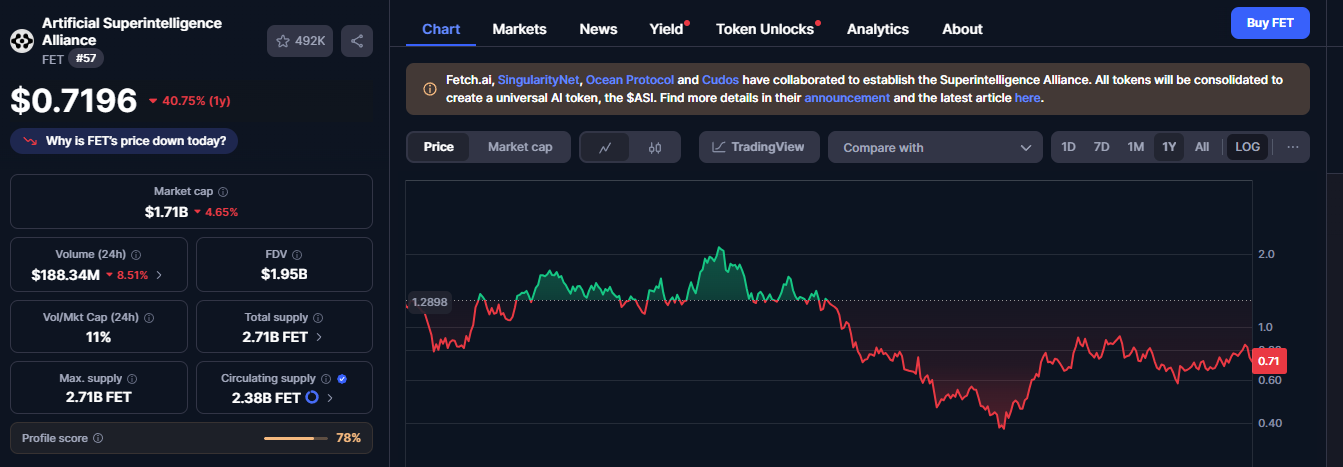This screenshot has height=467, width=1343.
Task: Click the Buy FET button
Action: [x=1270, y=22]
